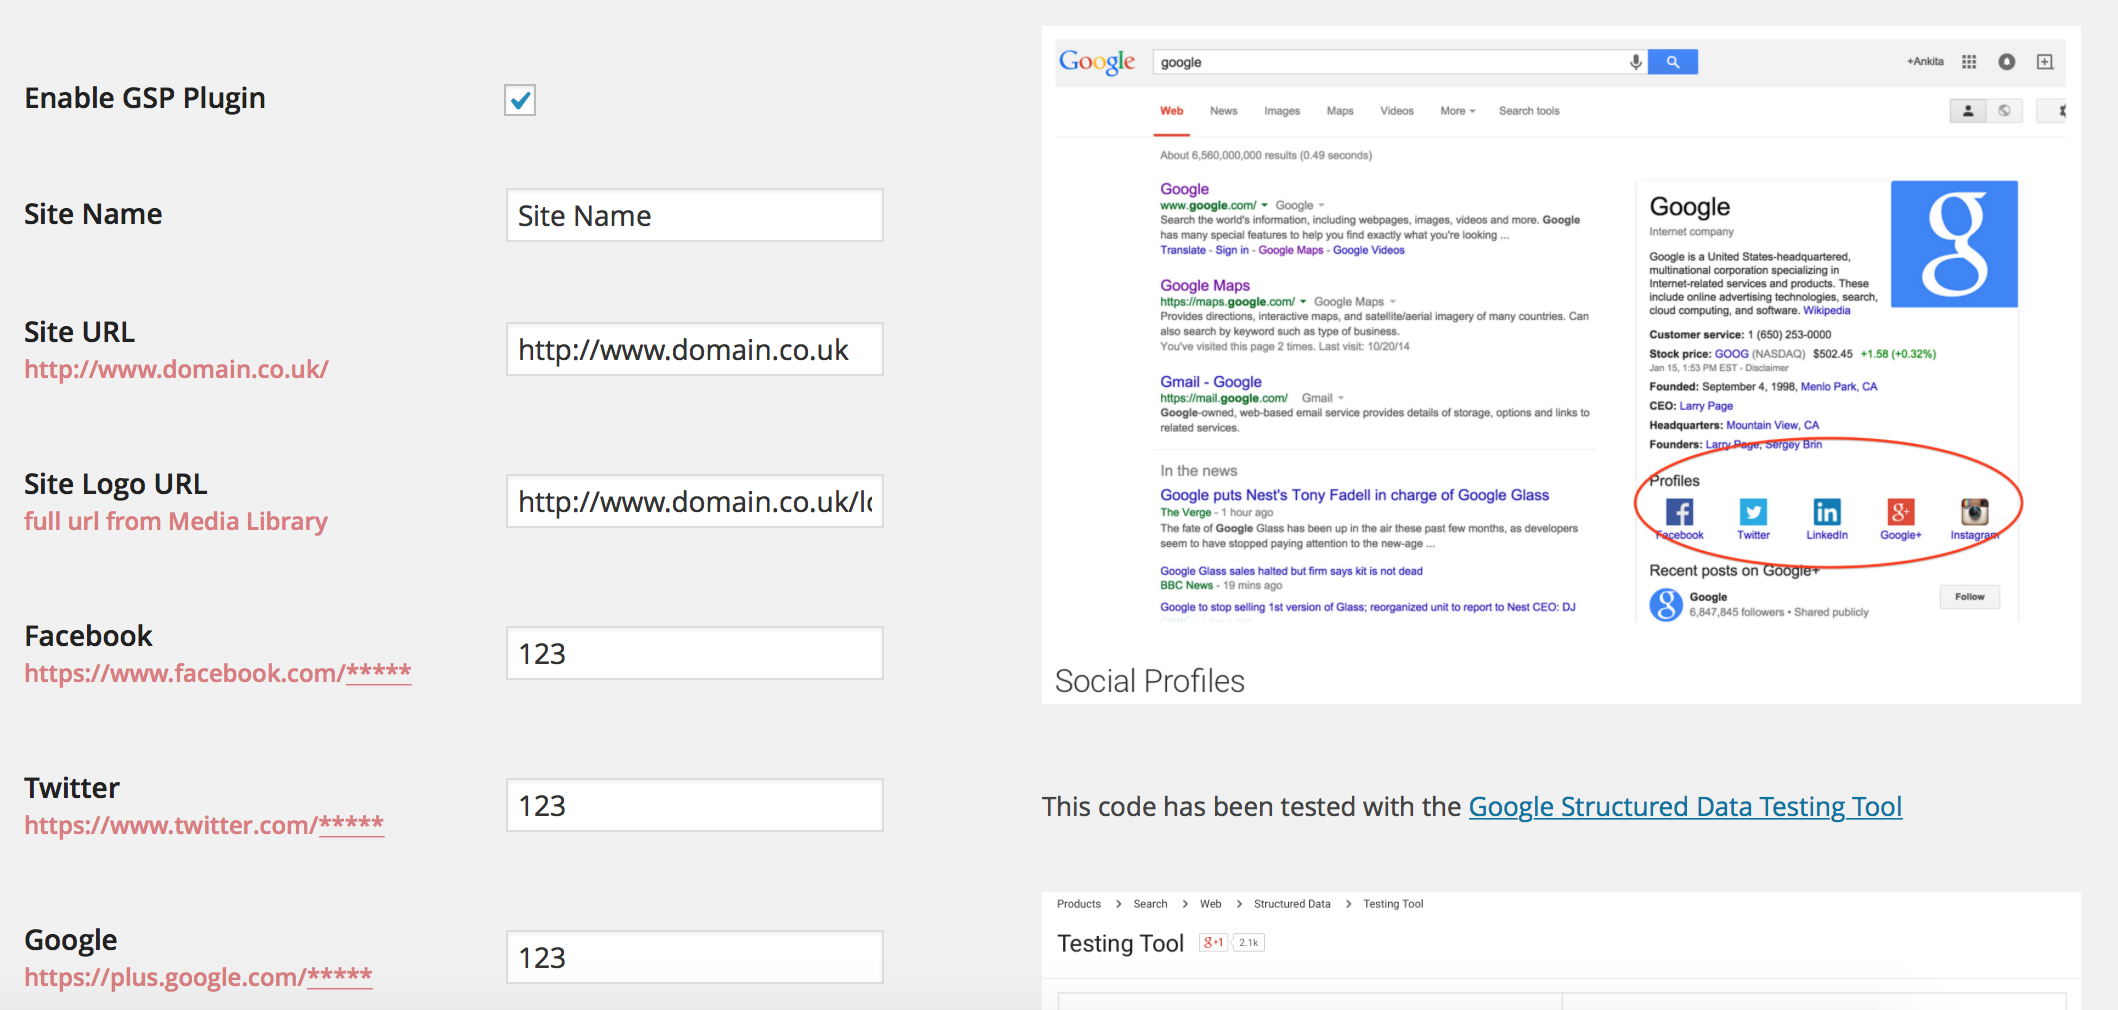
Task: Select the text 'This code has been tested with the'
Action: [x=1251, y=807]
